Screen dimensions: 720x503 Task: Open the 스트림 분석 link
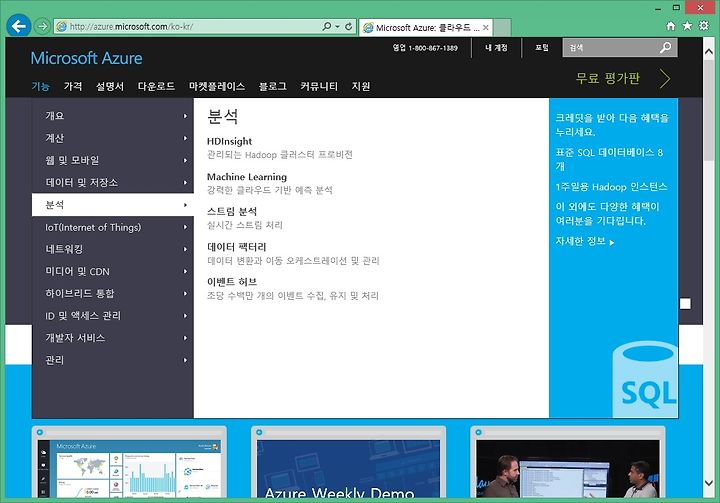232,212
